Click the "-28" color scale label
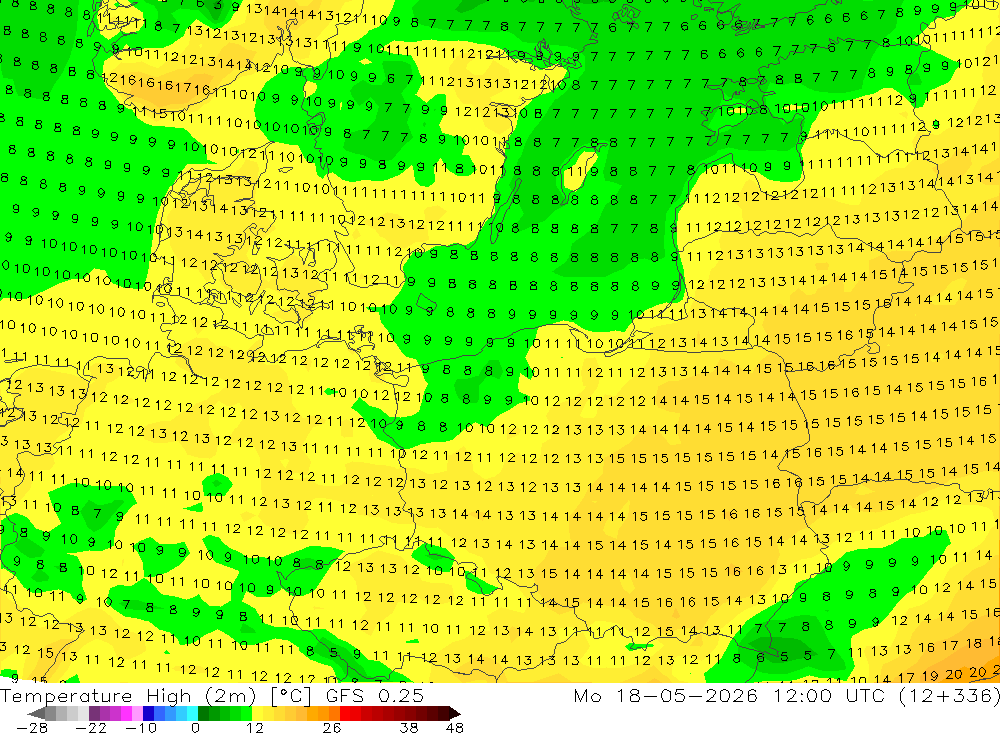Viewport: 1000px width, 733px height. [31, 727]
